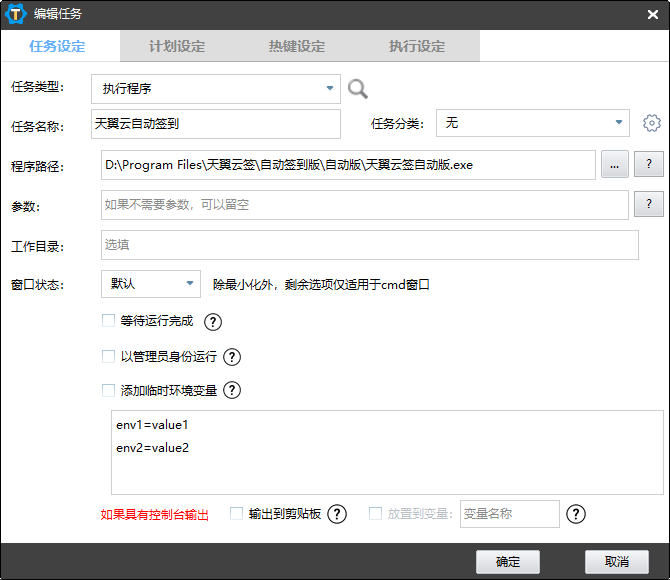Click the ? button beside 参数 field
Image resolution: width=670 pixels, height=580 pixels.
pyautogui.click(x=649, y=204)
